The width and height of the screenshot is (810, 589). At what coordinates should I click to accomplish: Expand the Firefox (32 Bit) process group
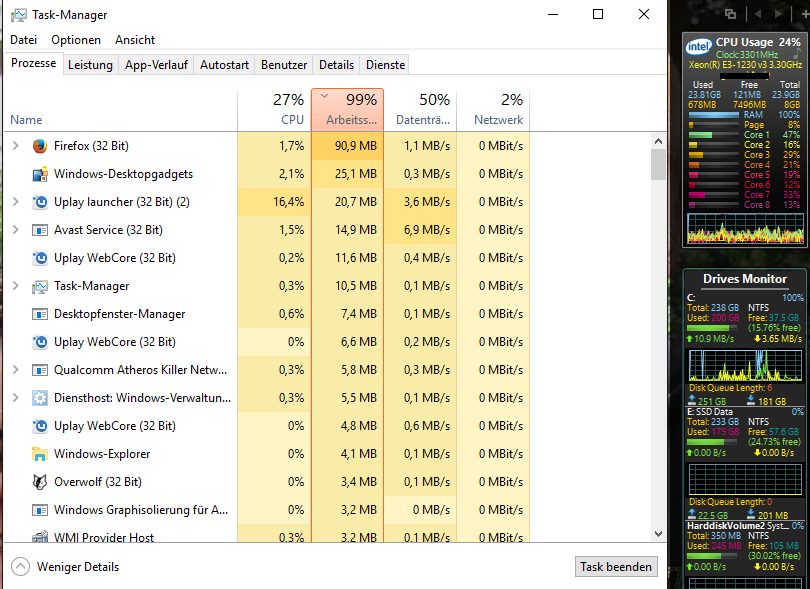point(15,146)
